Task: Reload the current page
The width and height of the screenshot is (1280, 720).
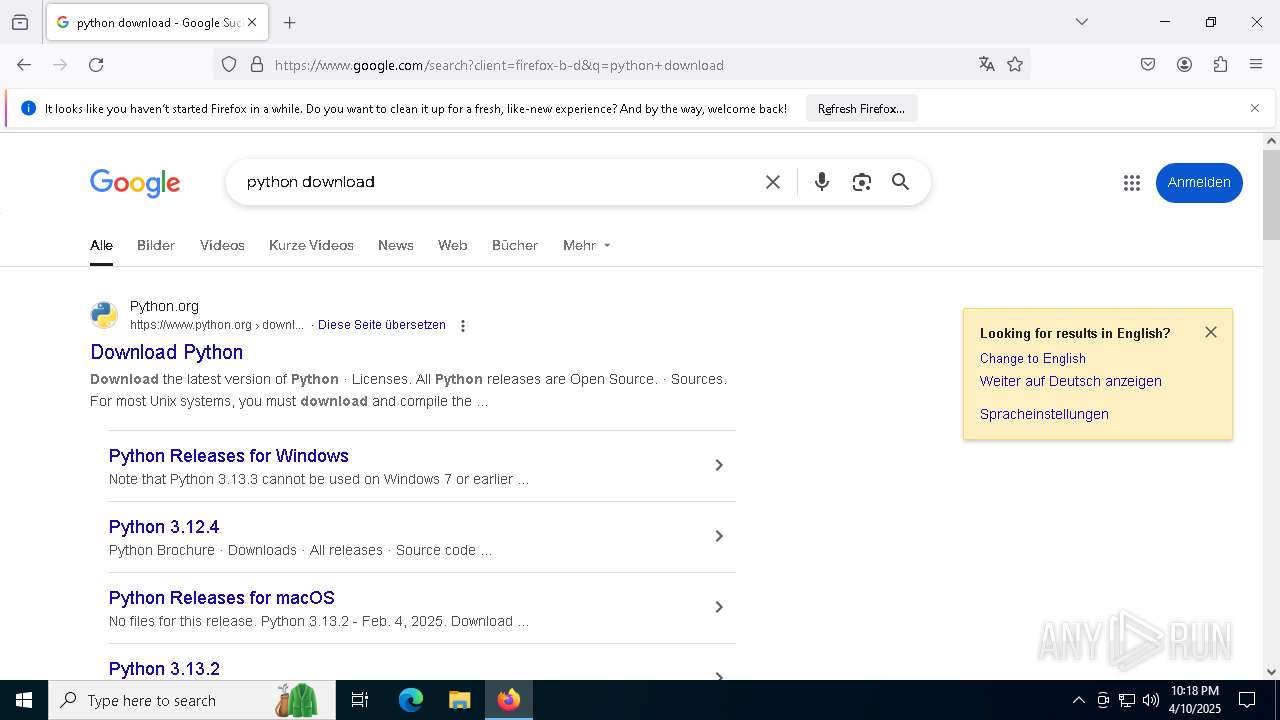Action: tap(96, 65)
